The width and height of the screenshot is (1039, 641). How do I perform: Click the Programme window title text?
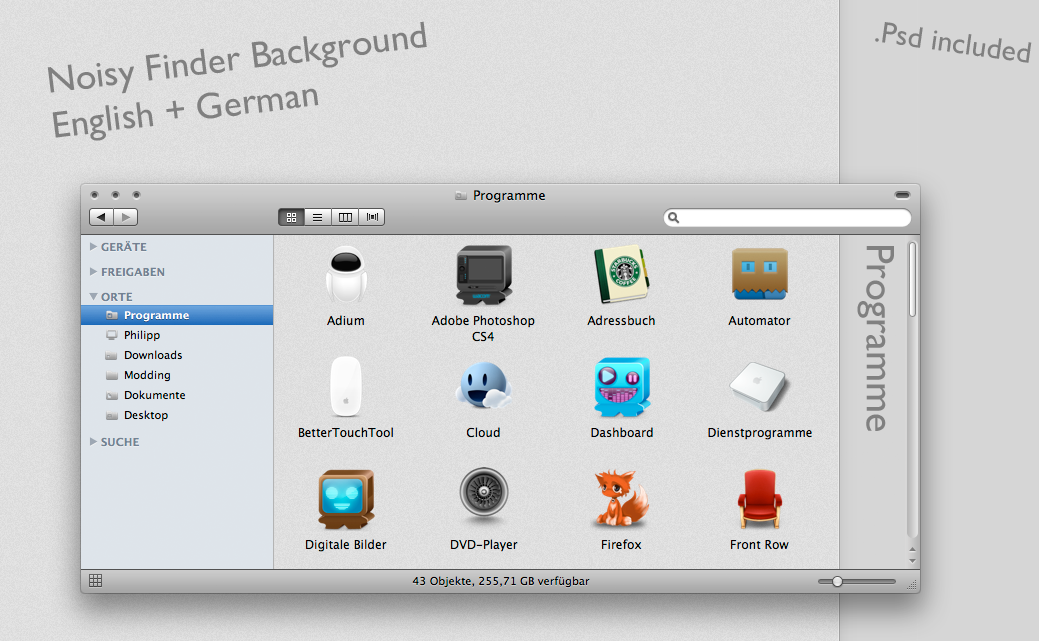point(509,196)
